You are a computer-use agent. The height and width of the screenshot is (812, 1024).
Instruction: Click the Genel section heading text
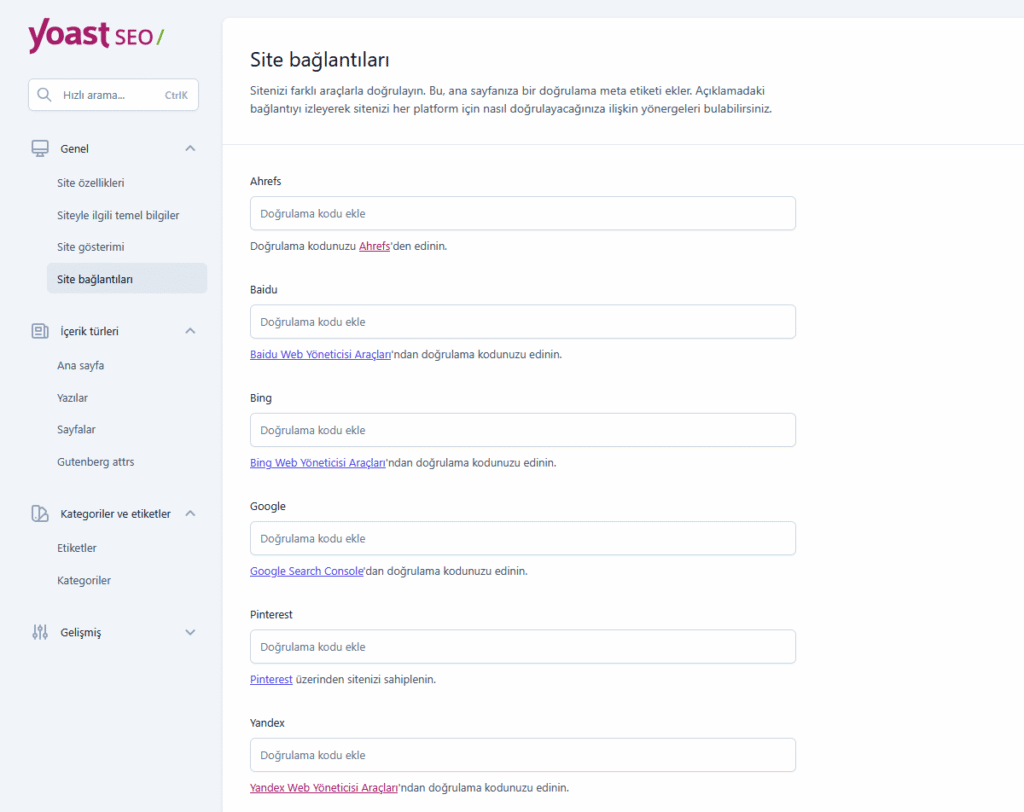(74, 149)
